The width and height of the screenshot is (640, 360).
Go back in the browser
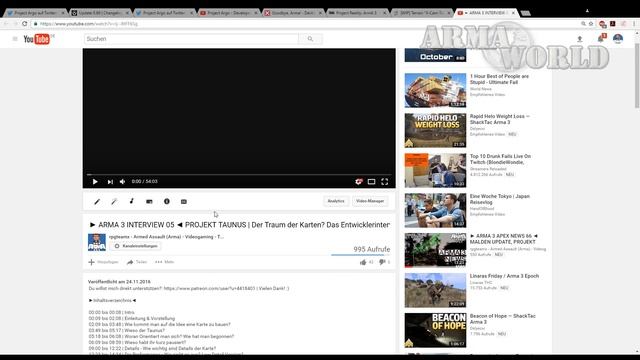pos(6,24)
